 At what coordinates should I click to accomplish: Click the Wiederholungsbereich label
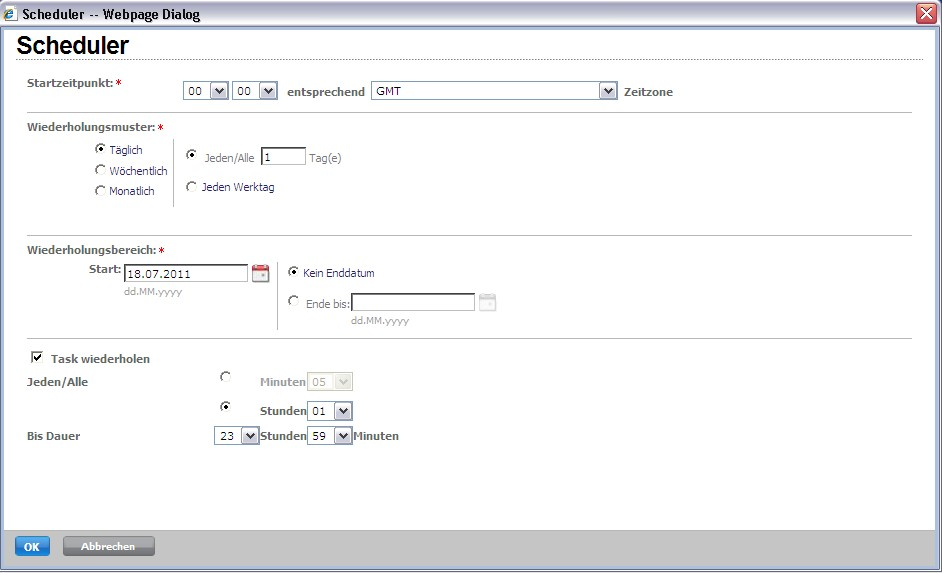pos(92,250)
